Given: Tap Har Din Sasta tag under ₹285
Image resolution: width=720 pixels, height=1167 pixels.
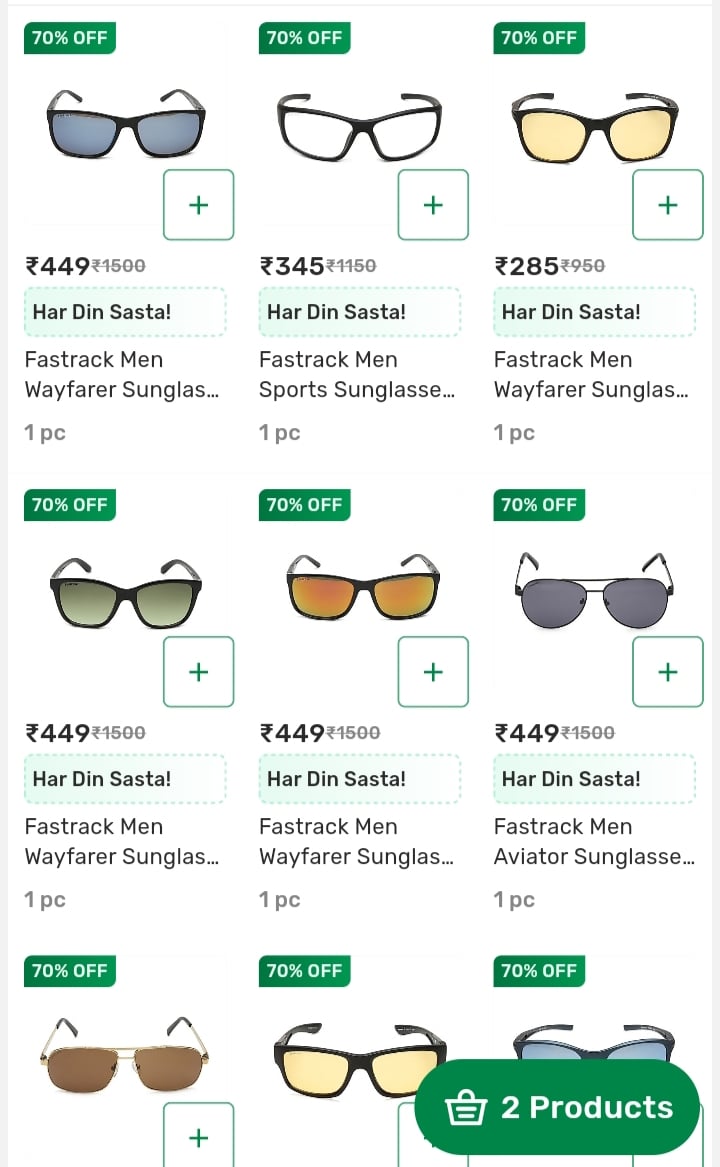Looking at the screenshot, I should point(594,312).
